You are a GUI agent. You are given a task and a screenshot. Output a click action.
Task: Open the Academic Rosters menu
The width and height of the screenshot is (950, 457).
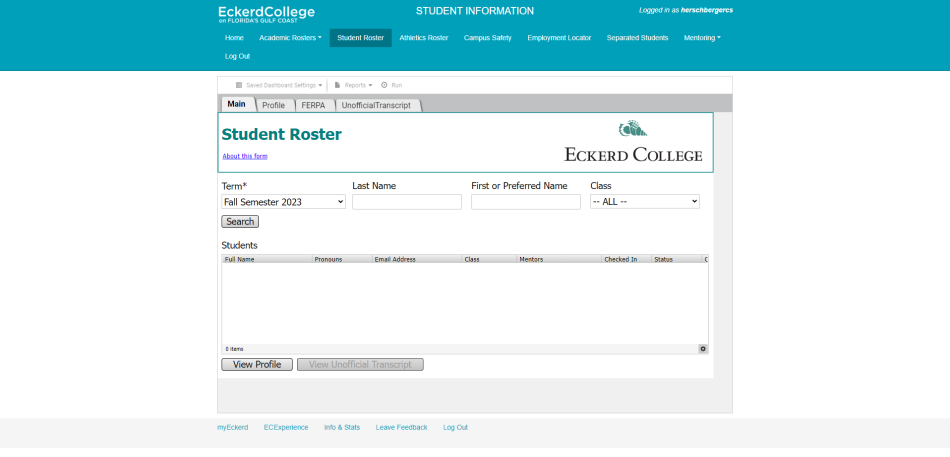coord(290,38)
